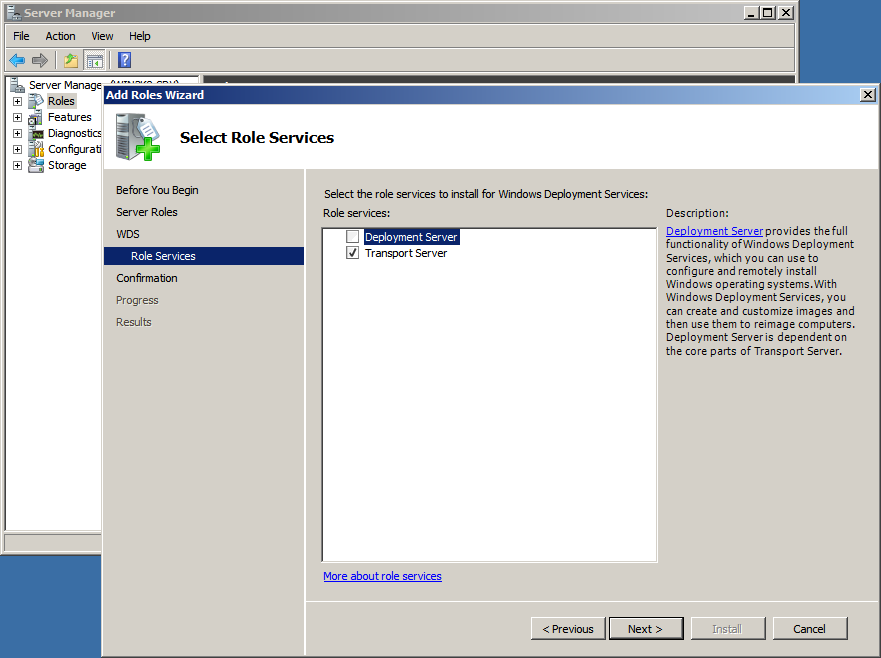Open the Action menu

[x=60, y=36]
